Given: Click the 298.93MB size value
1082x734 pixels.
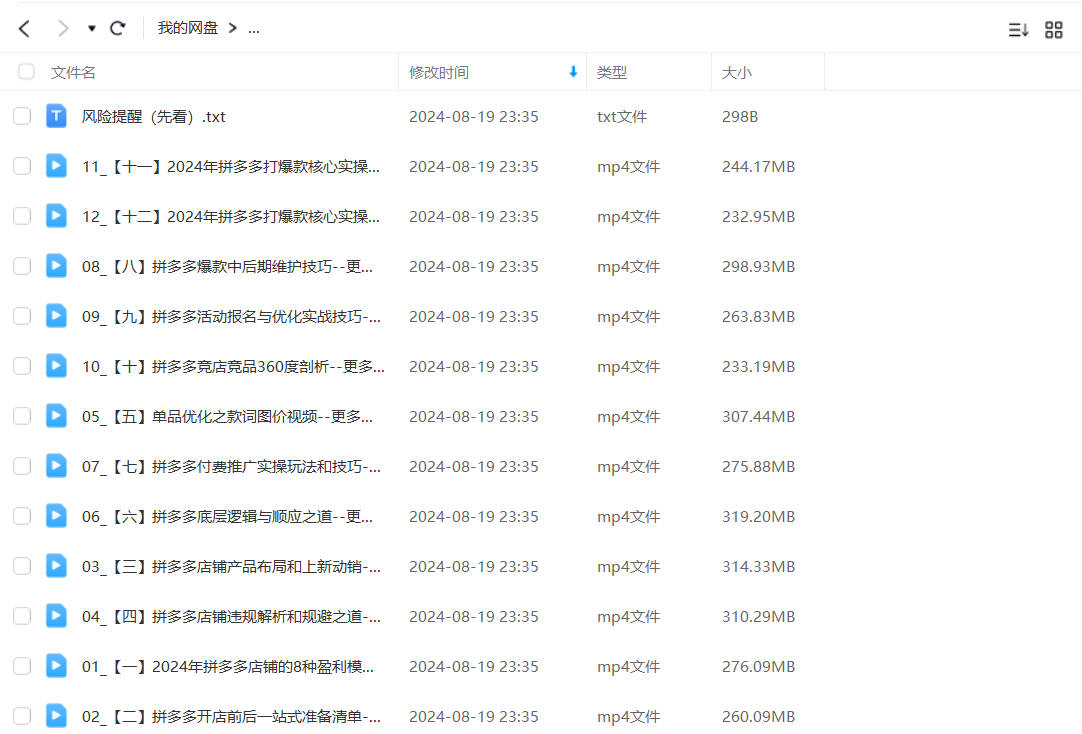Looking at the screenshot, I should [x=758, y=266].
